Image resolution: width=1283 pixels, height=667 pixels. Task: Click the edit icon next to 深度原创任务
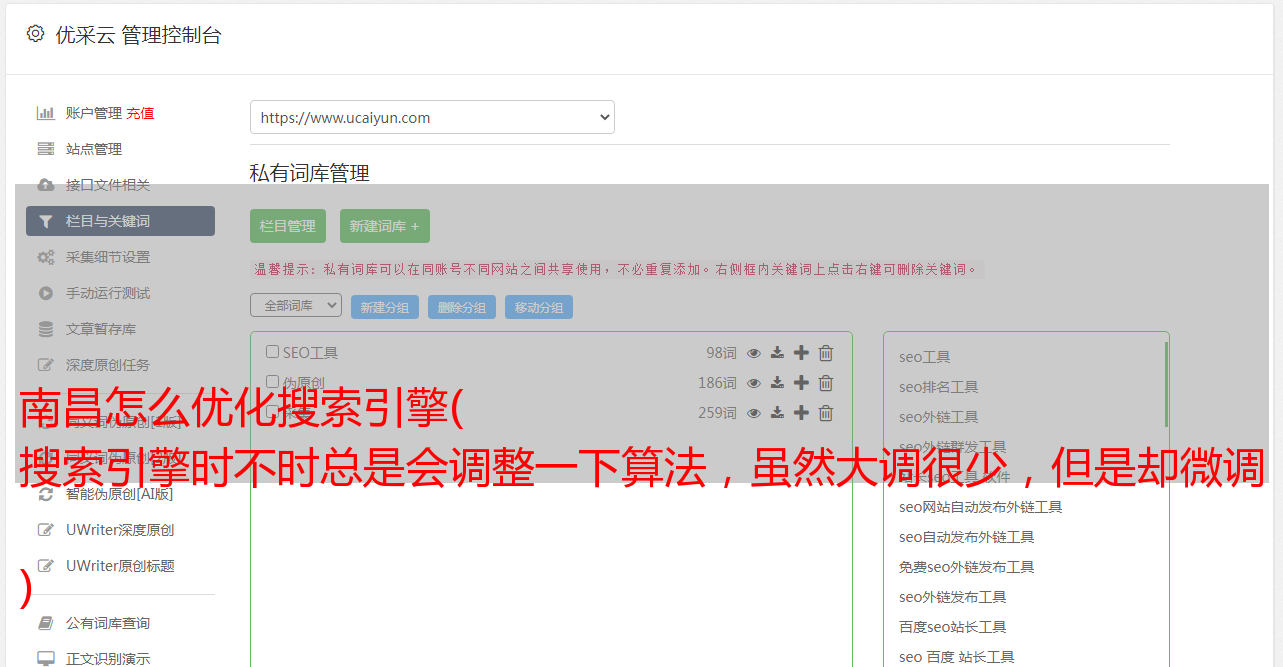point(46,365)
